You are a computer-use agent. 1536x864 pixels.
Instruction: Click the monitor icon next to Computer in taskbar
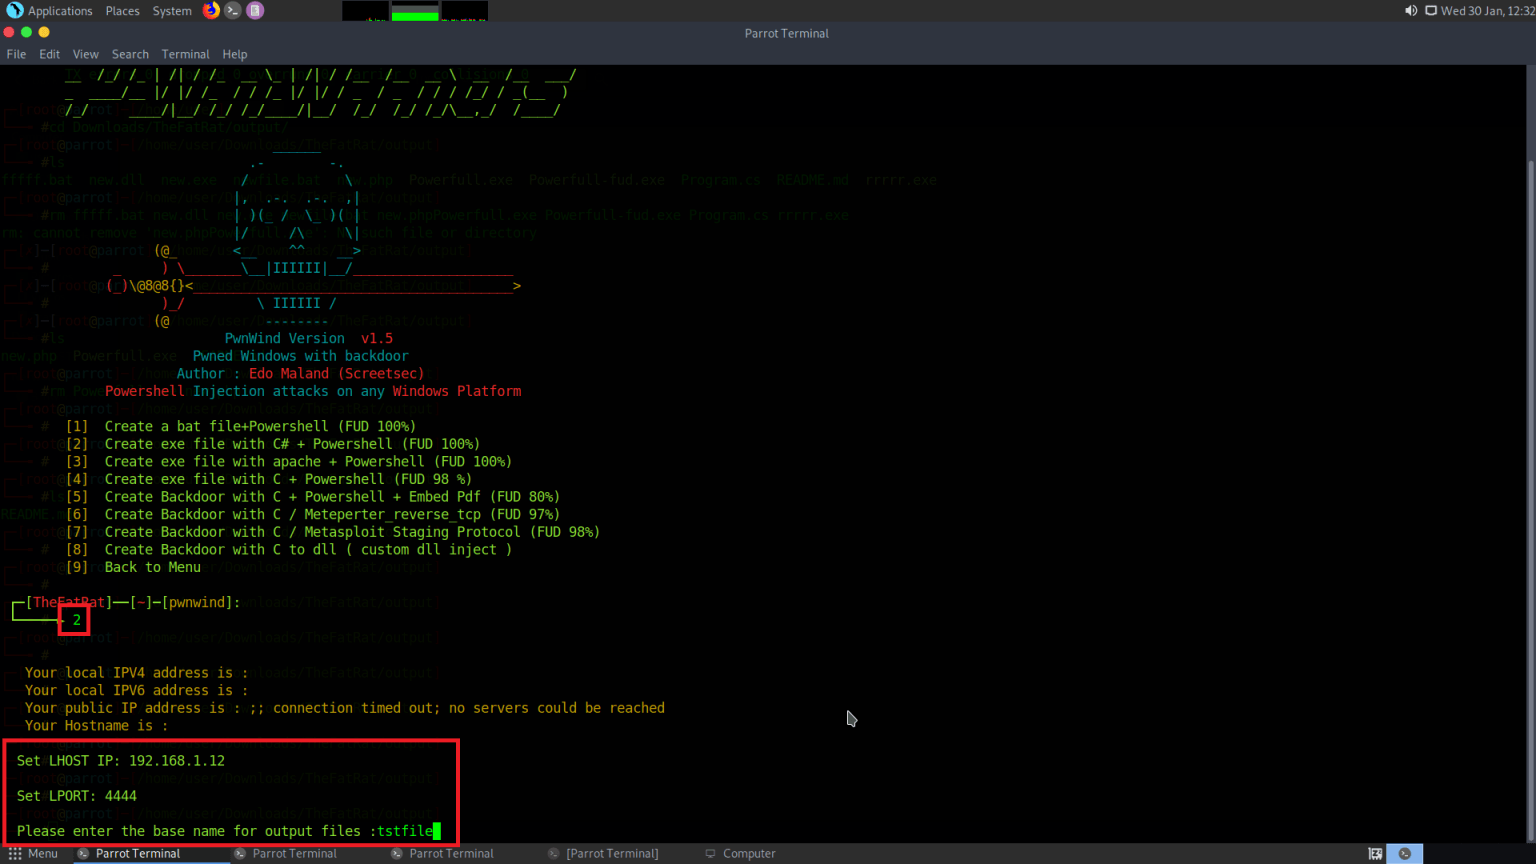click(712, 853)
